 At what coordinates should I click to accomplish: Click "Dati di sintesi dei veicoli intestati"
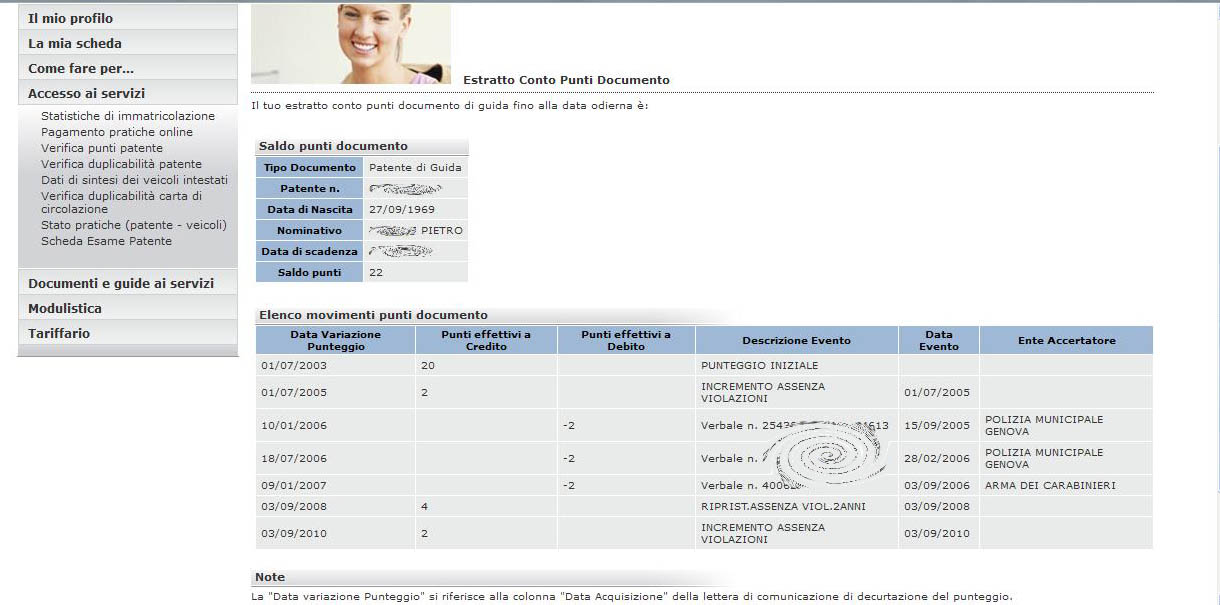(134, 180)
